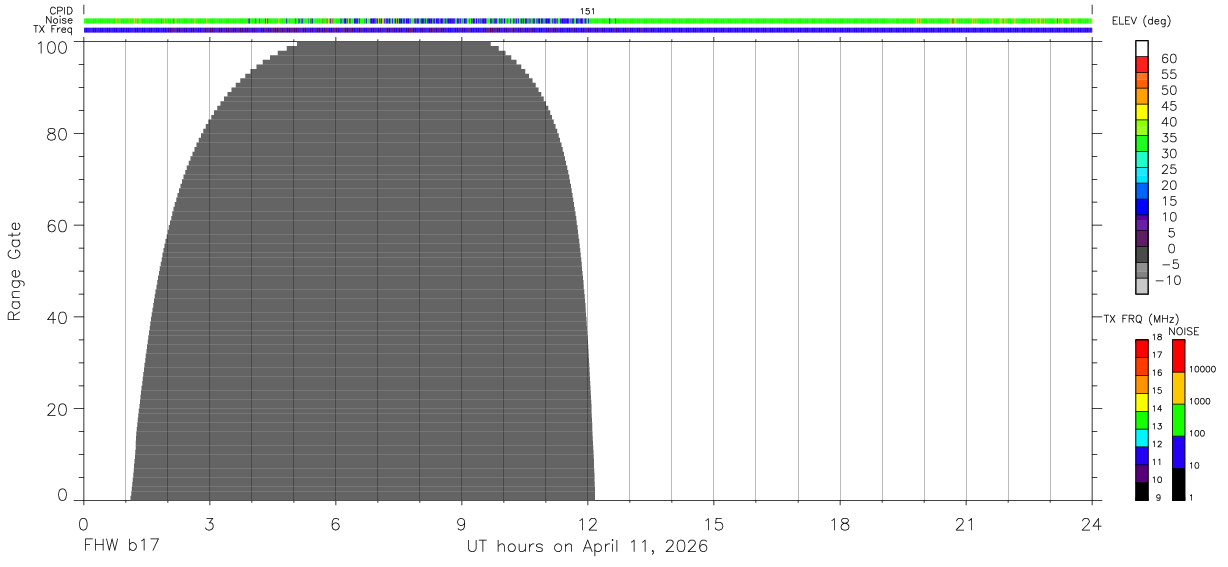Click the '21' tick on the UT hours axis
This screenshot has width=1228, height=567.
(x=966, y=524)
